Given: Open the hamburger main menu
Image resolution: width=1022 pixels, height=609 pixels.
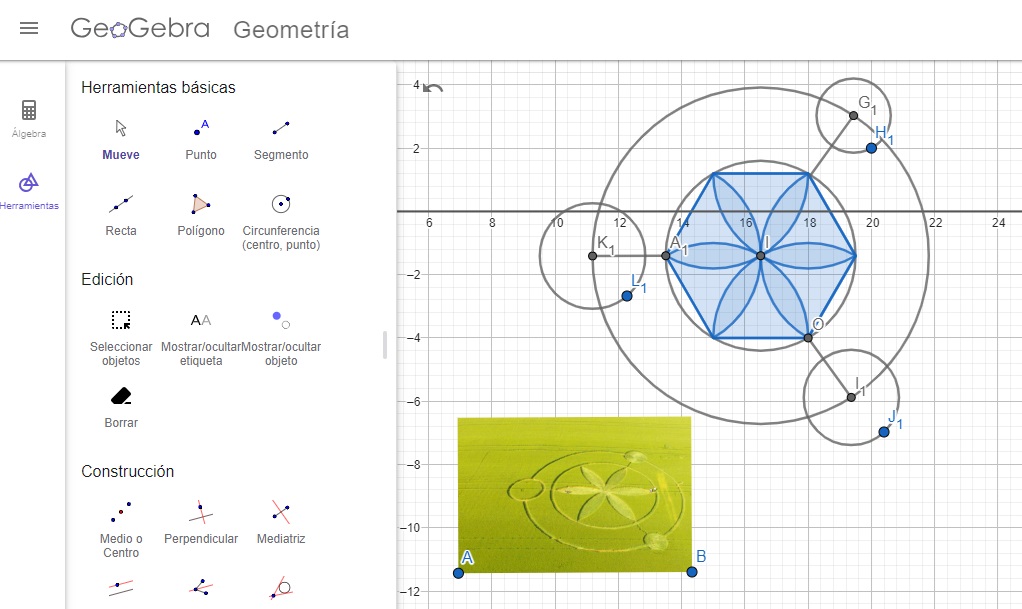Looking at the screenshot, I should tap(29, 28).
